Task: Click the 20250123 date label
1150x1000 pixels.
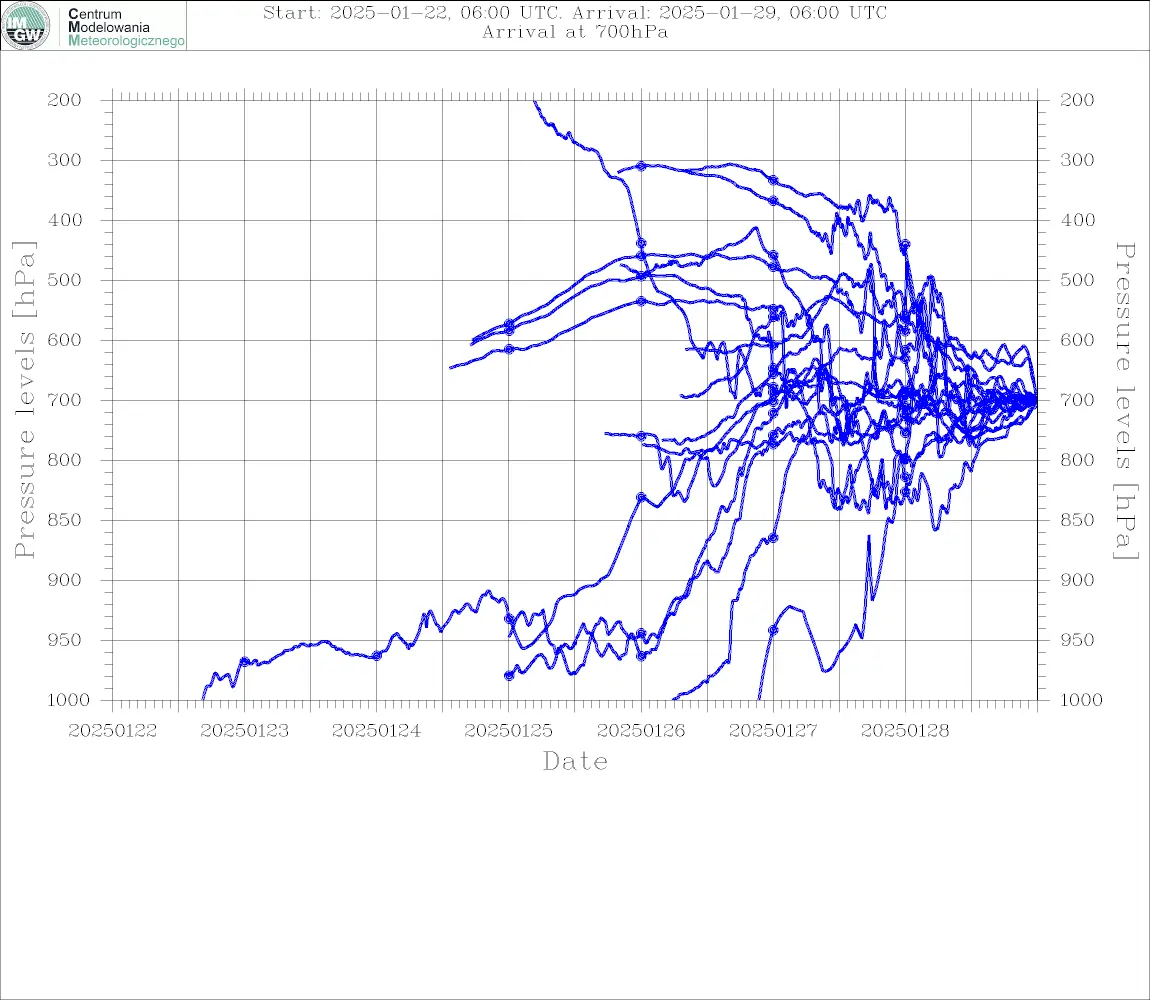Action: (x=244, y=731)
